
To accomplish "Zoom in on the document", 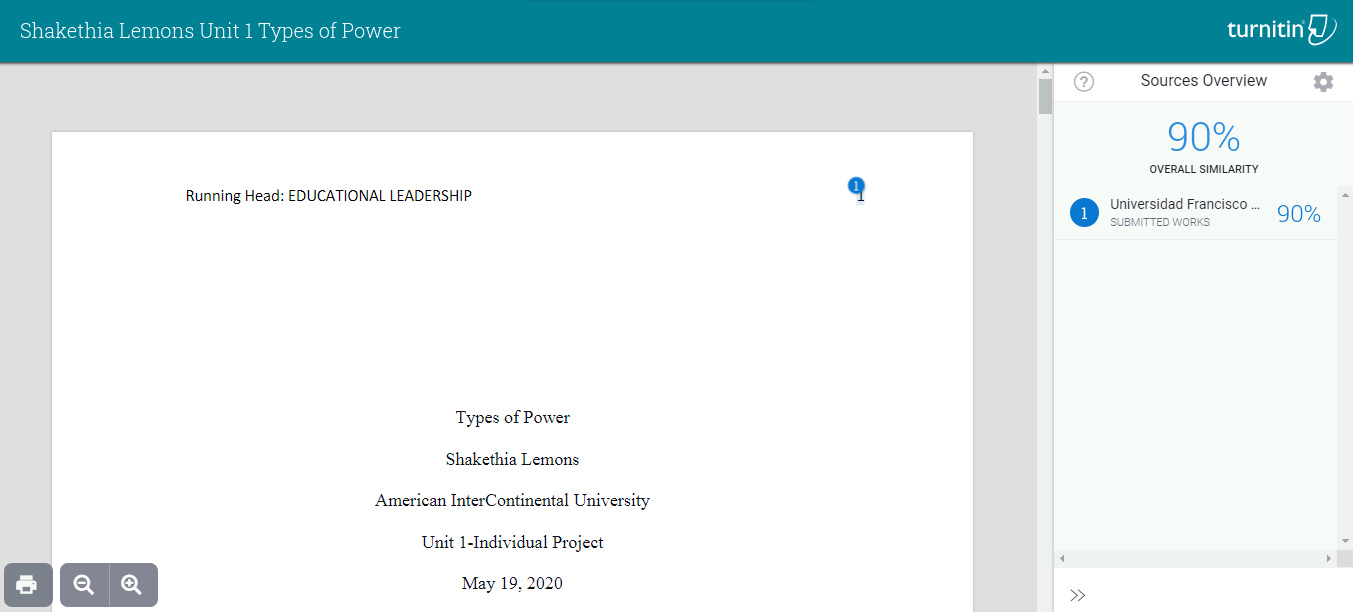I will click(x=132, y=585).
